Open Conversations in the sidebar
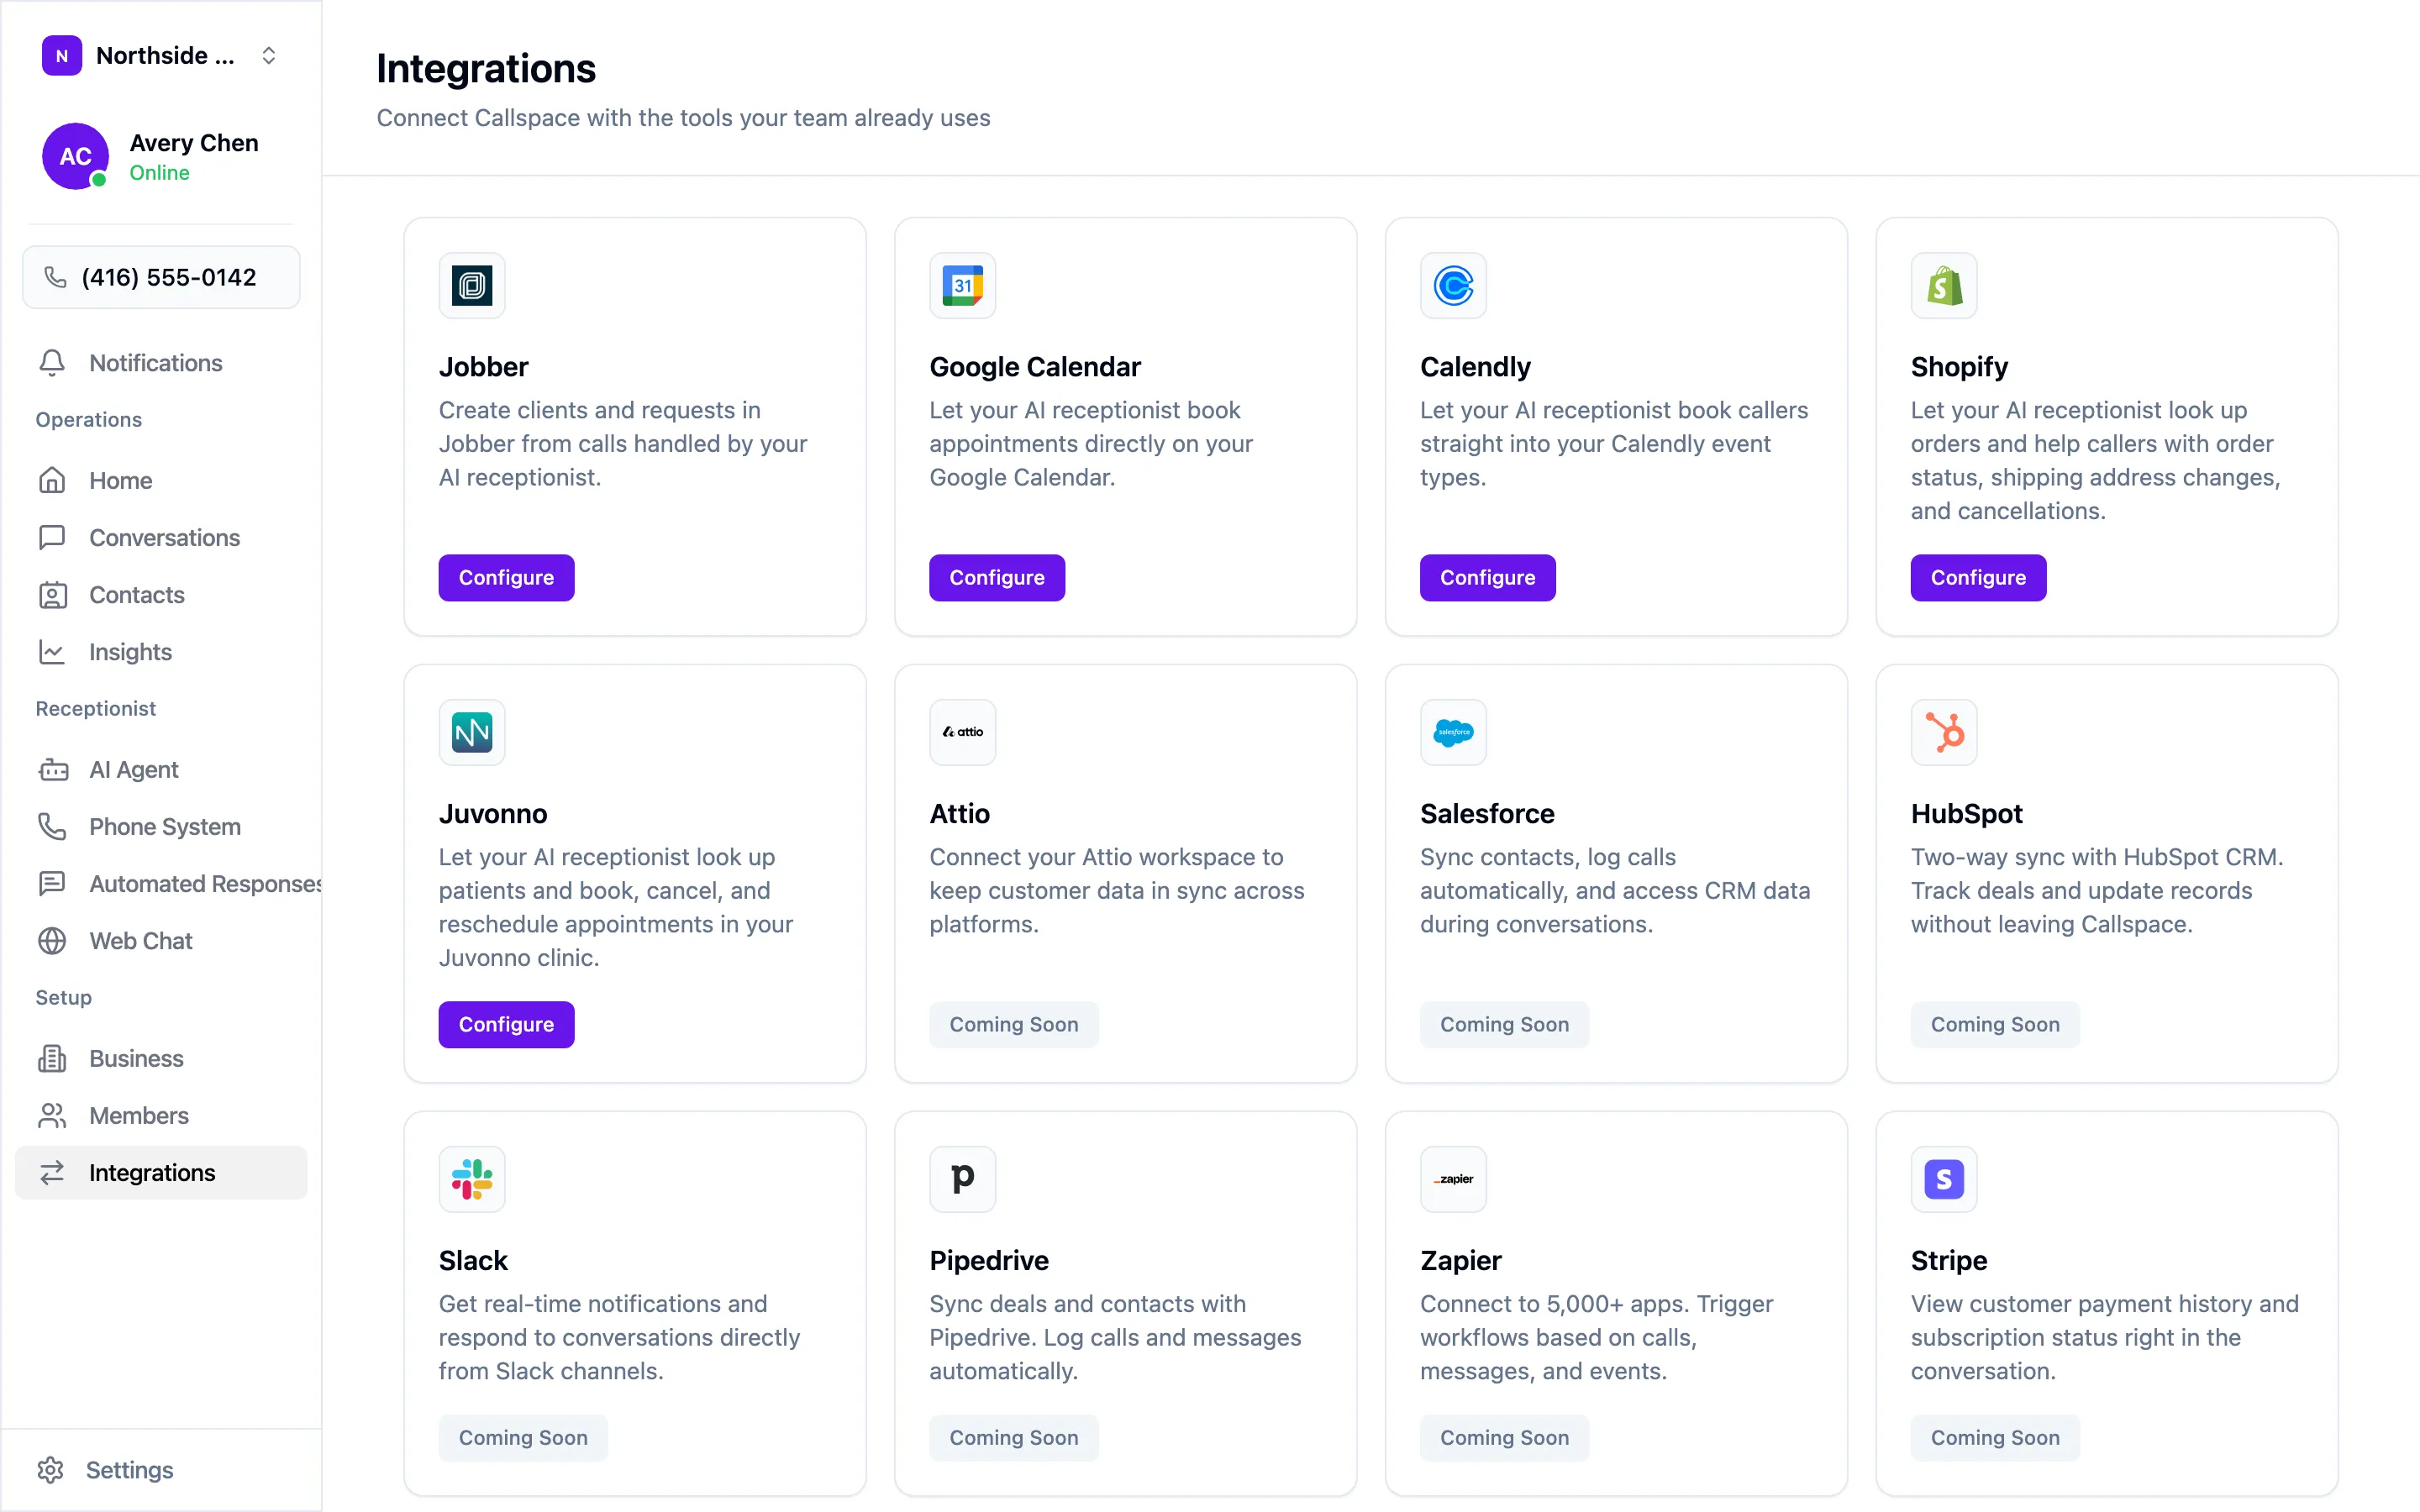The width and height of the screenshot is (2420, 1512). 161,537
